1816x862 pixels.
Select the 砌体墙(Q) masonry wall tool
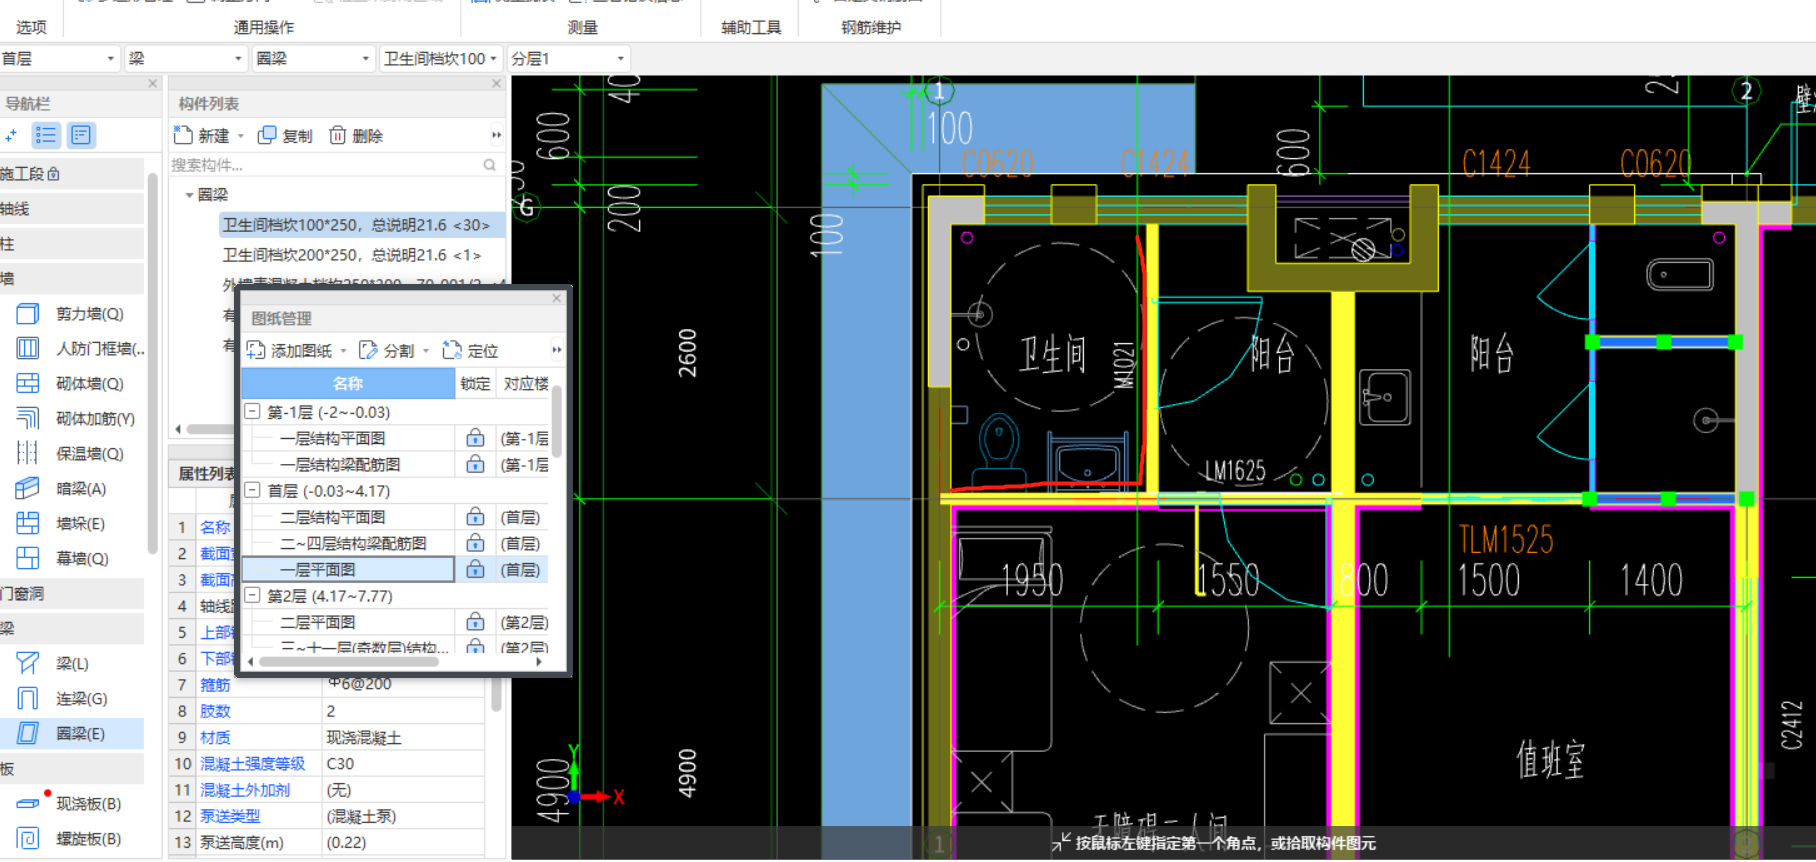tap(72, 384)
